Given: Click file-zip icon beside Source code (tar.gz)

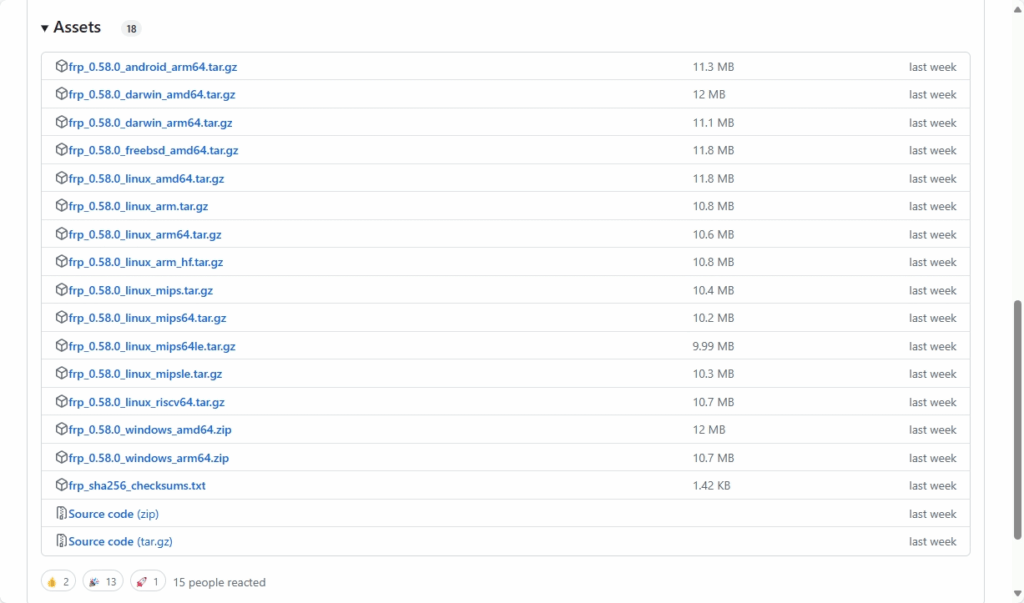Looking at the screenshot, I should (x=62, y=542).
